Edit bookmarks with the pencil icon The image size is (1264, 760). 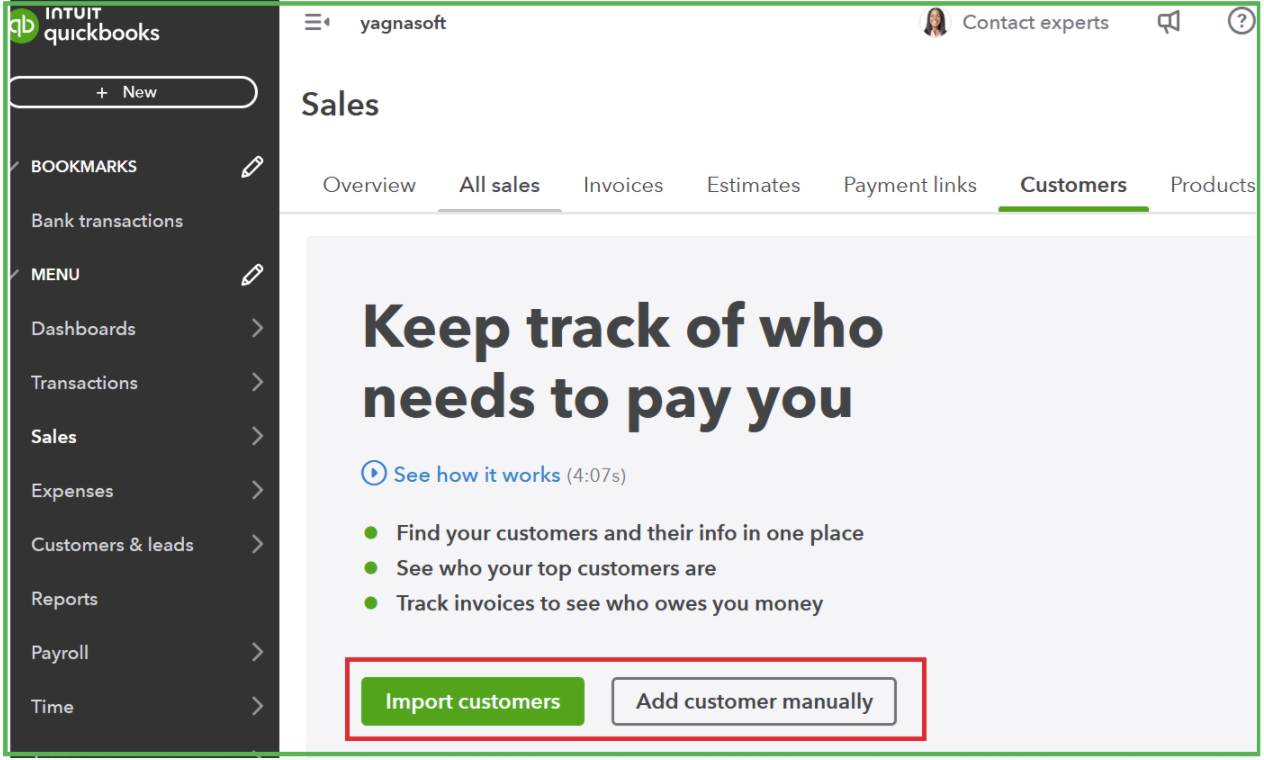coord(252,167)
